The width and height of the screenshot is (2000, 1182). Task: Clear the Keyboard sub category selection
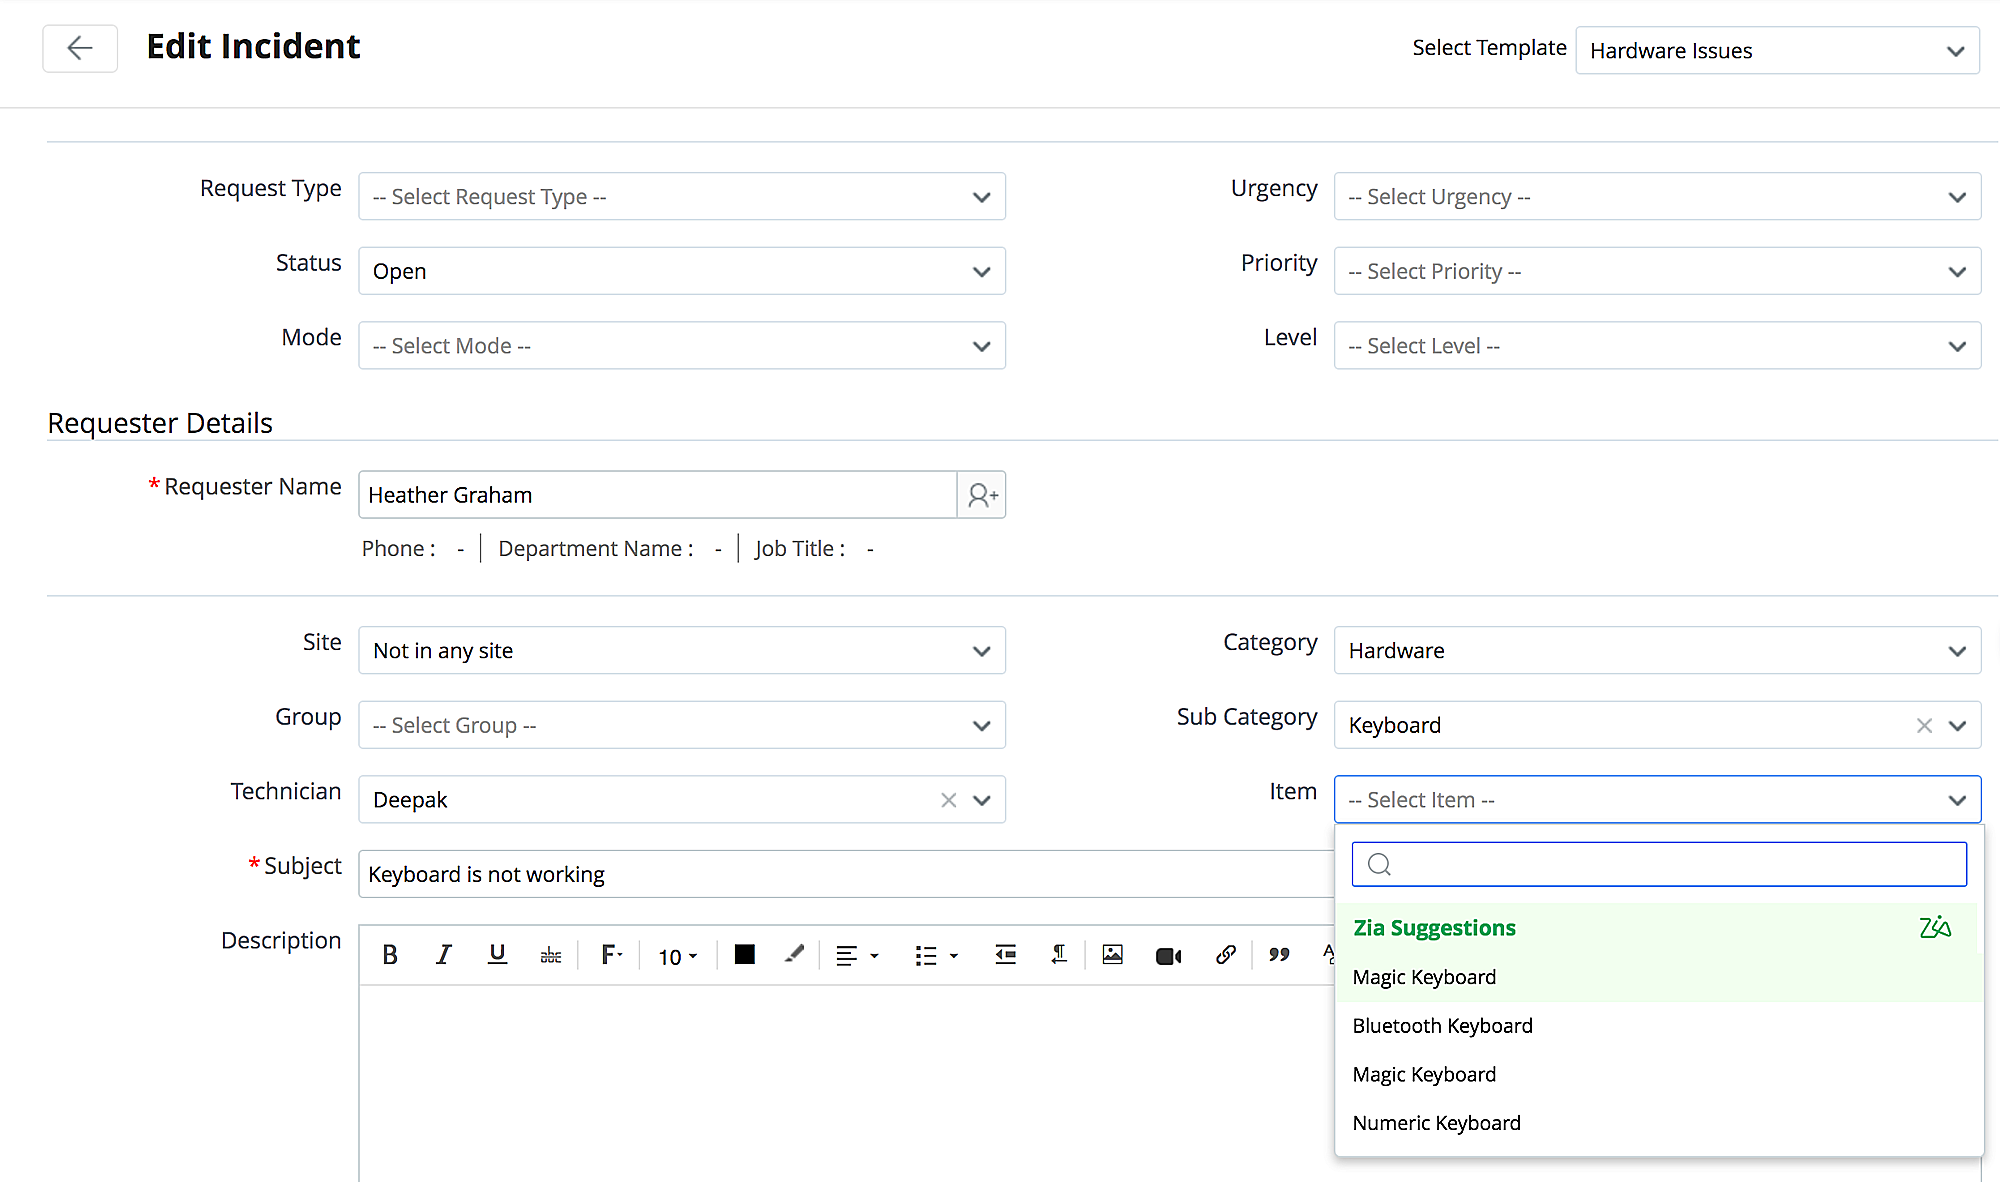click(1924, 726)
